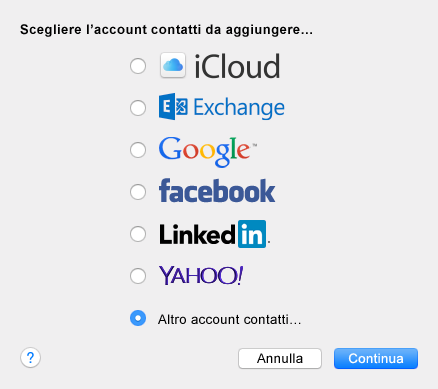Image resolution: width=438 pixels, height=389 pixels.
Task: Click the Annulla button
Action: [280, 359]
